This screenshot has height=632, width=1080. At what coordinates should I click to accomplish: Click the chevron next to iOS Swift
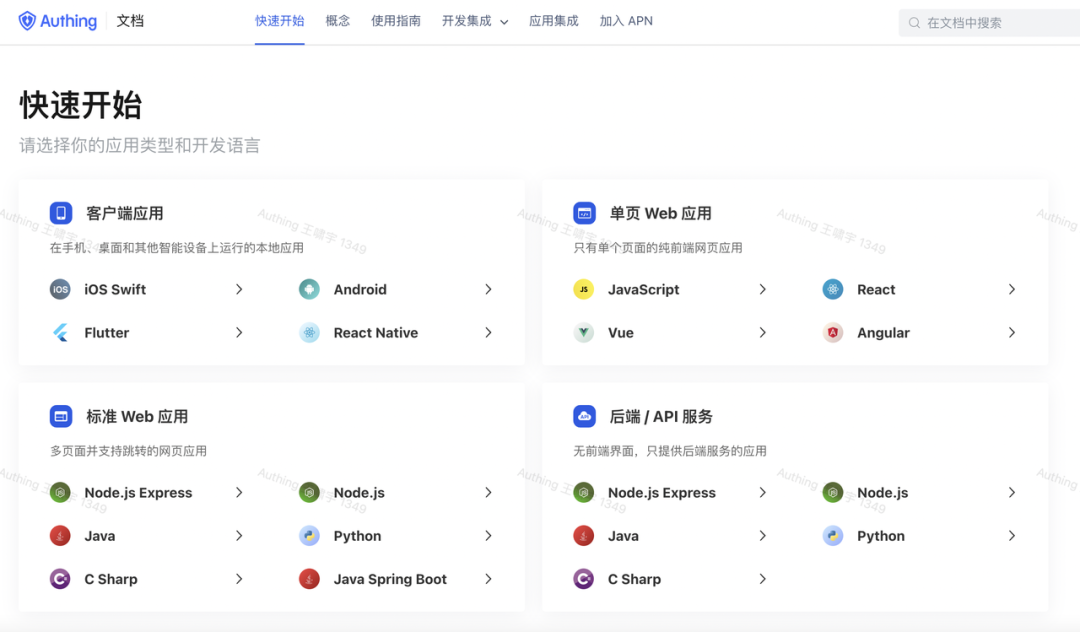(x=239, y=289)
